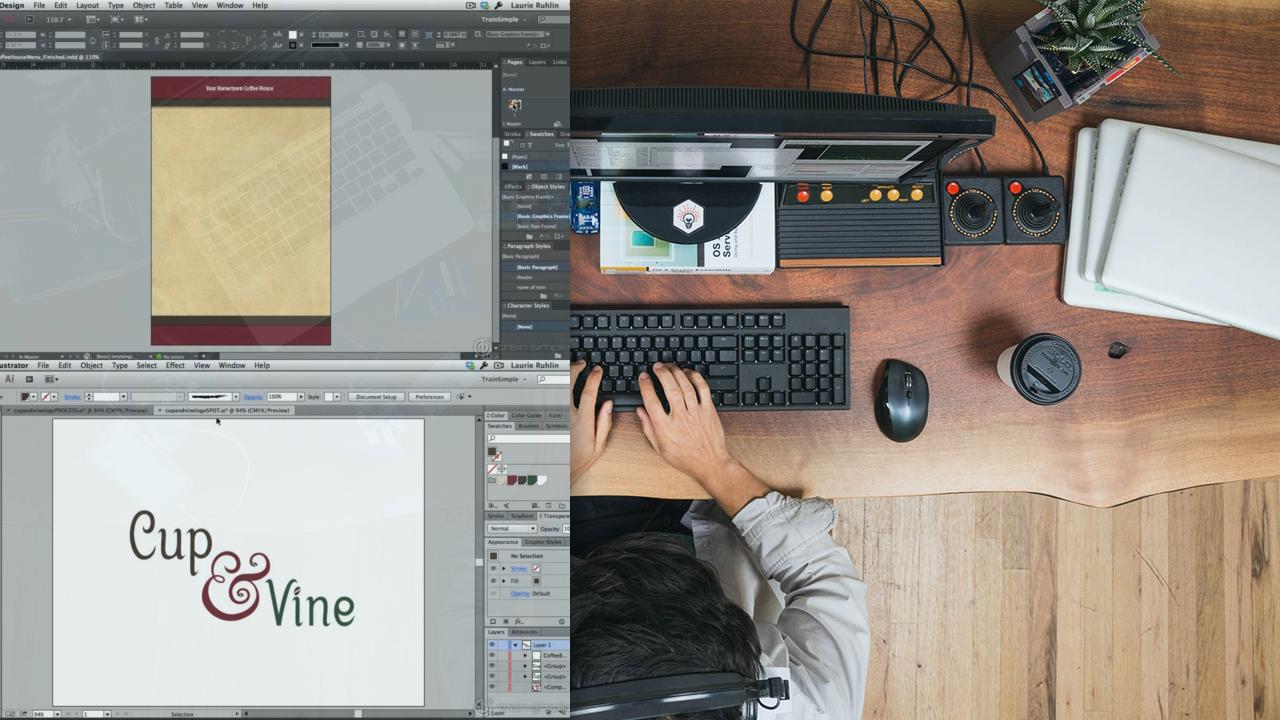Toggle the Stroke visibility eye in Appearance panel
Image resolution: width=1280 pixels, height=720 pixels.
coord(494,567)
